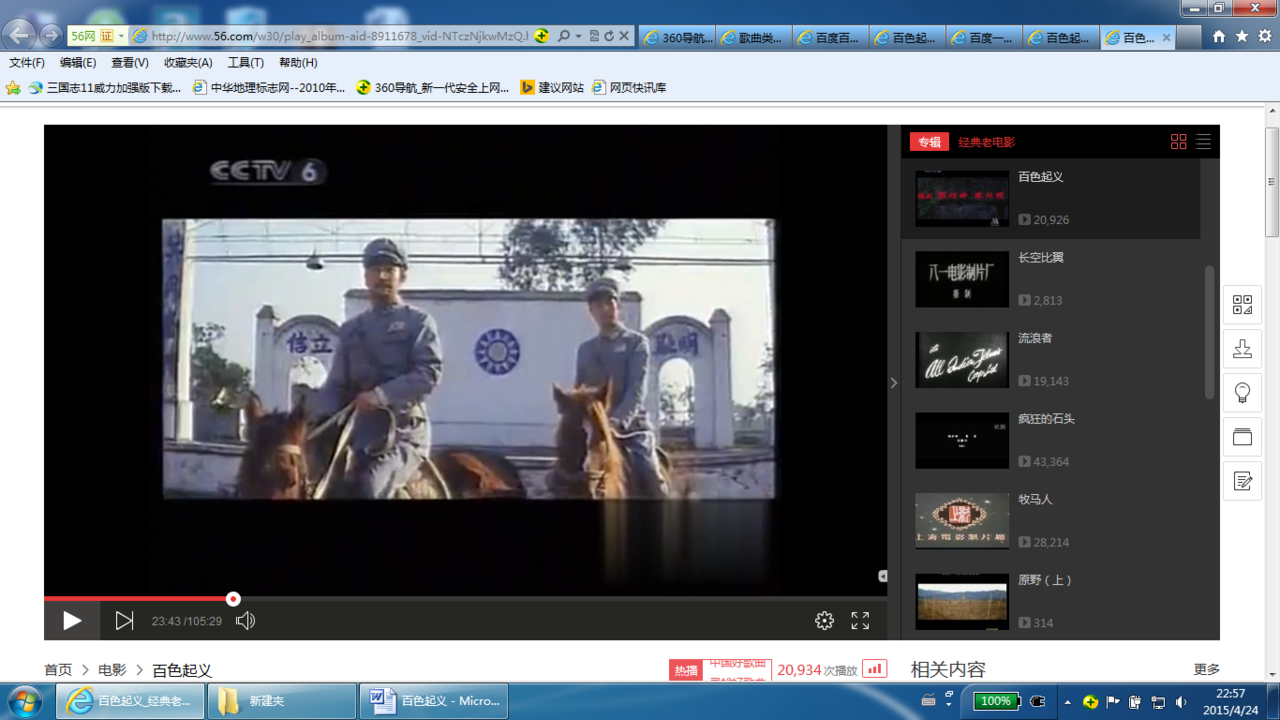Open browser Home icon
The width and height of the screenshot is (1280, 720).
click(1218, 36)
